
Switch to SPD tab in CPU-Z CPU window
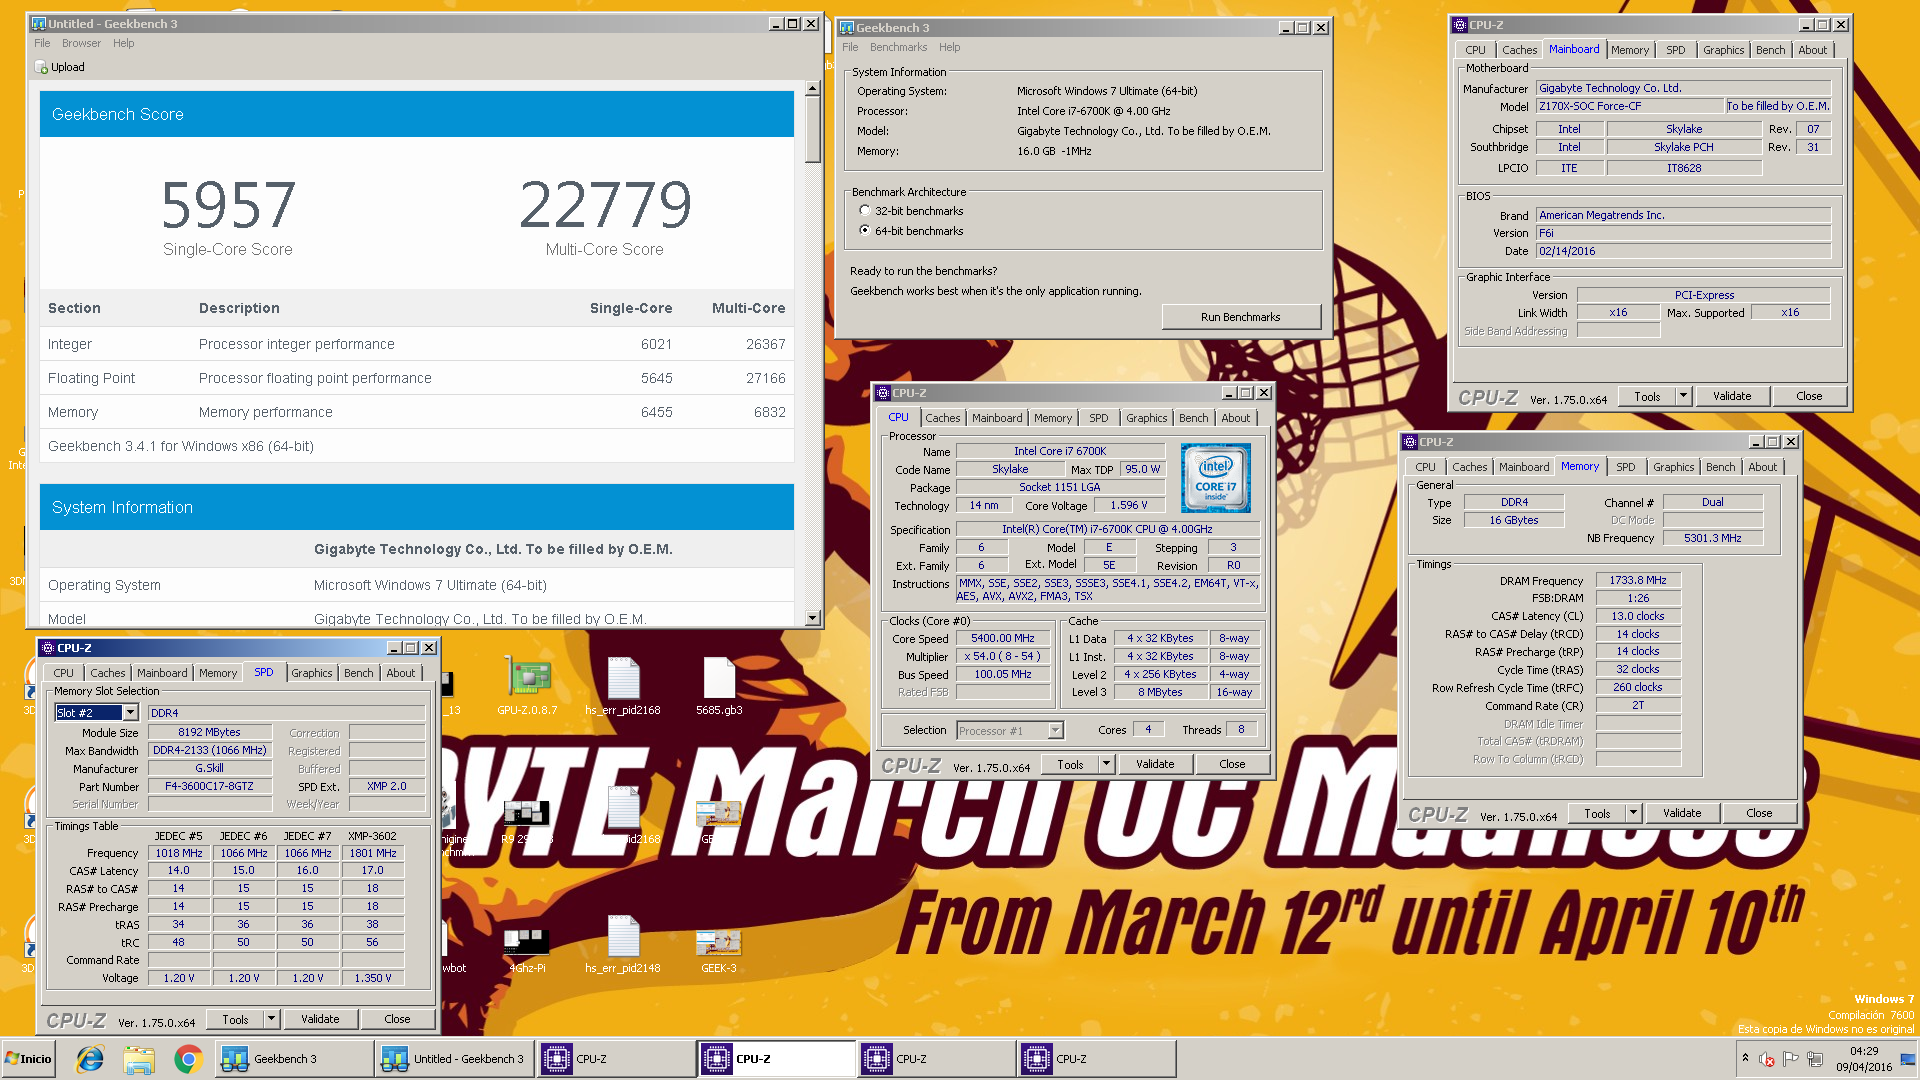click(1098, 418)
